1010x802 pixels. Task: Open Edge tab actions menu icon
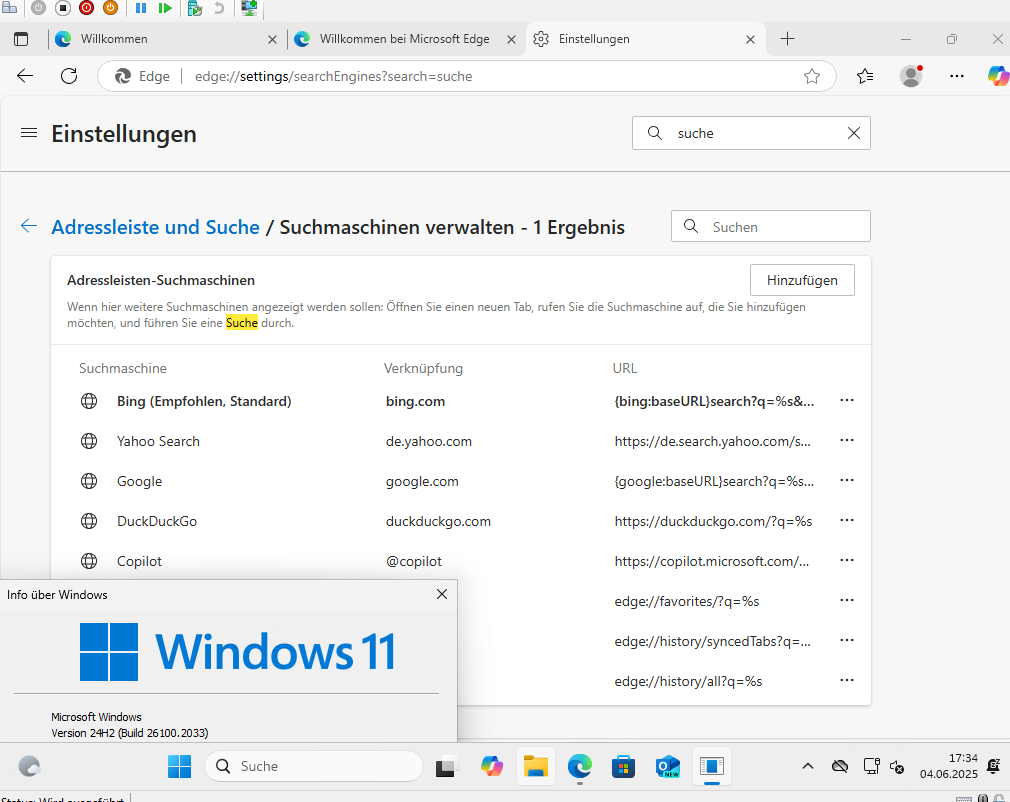pos(21,39)
